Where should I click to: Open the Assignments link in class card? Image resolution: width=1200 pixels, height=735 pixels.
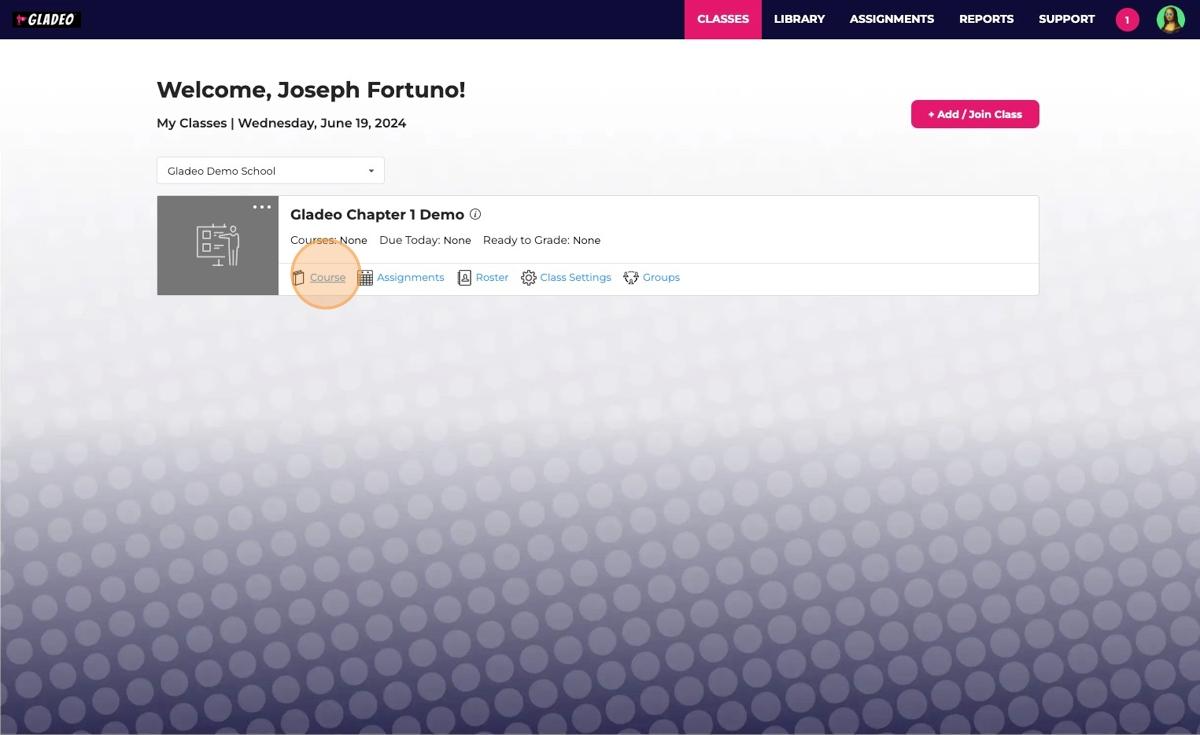410,277
